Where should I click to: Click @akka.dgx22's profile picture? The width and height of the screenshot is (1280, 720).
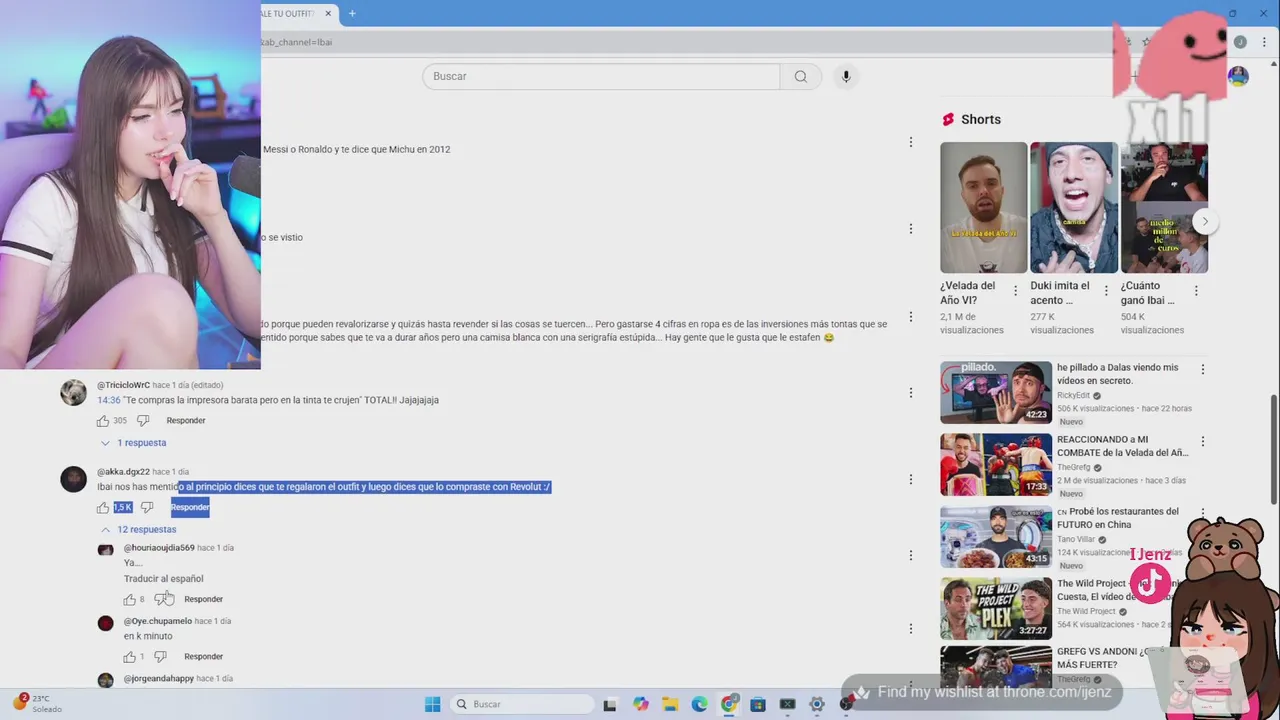[74, 480]
